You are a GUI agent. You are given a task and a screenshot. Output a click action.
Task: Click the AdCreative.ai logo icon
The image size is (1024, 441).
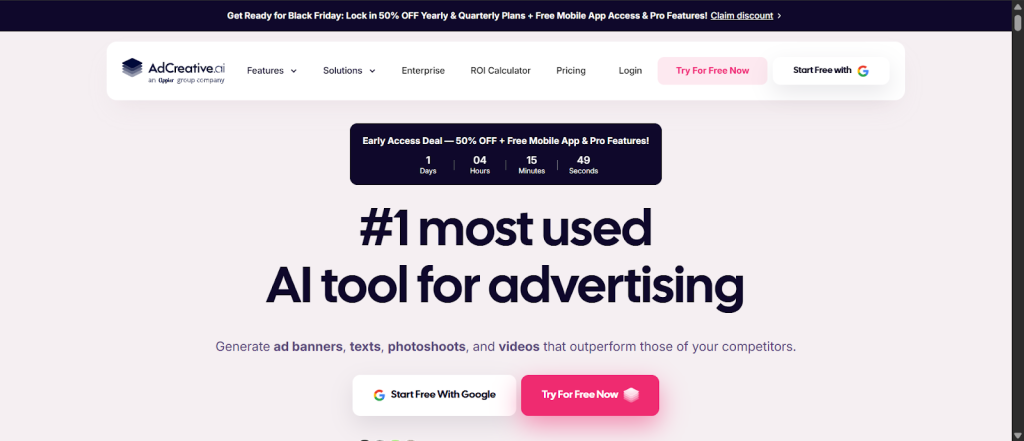coord(132,68)
